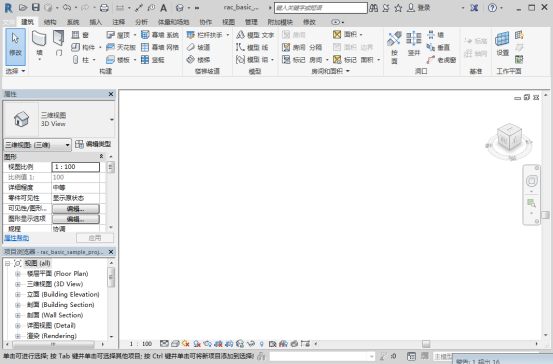
Task: Click the horizontal scrollbar thumb of view
Action: pyautogui.click(x=426, y=344)
